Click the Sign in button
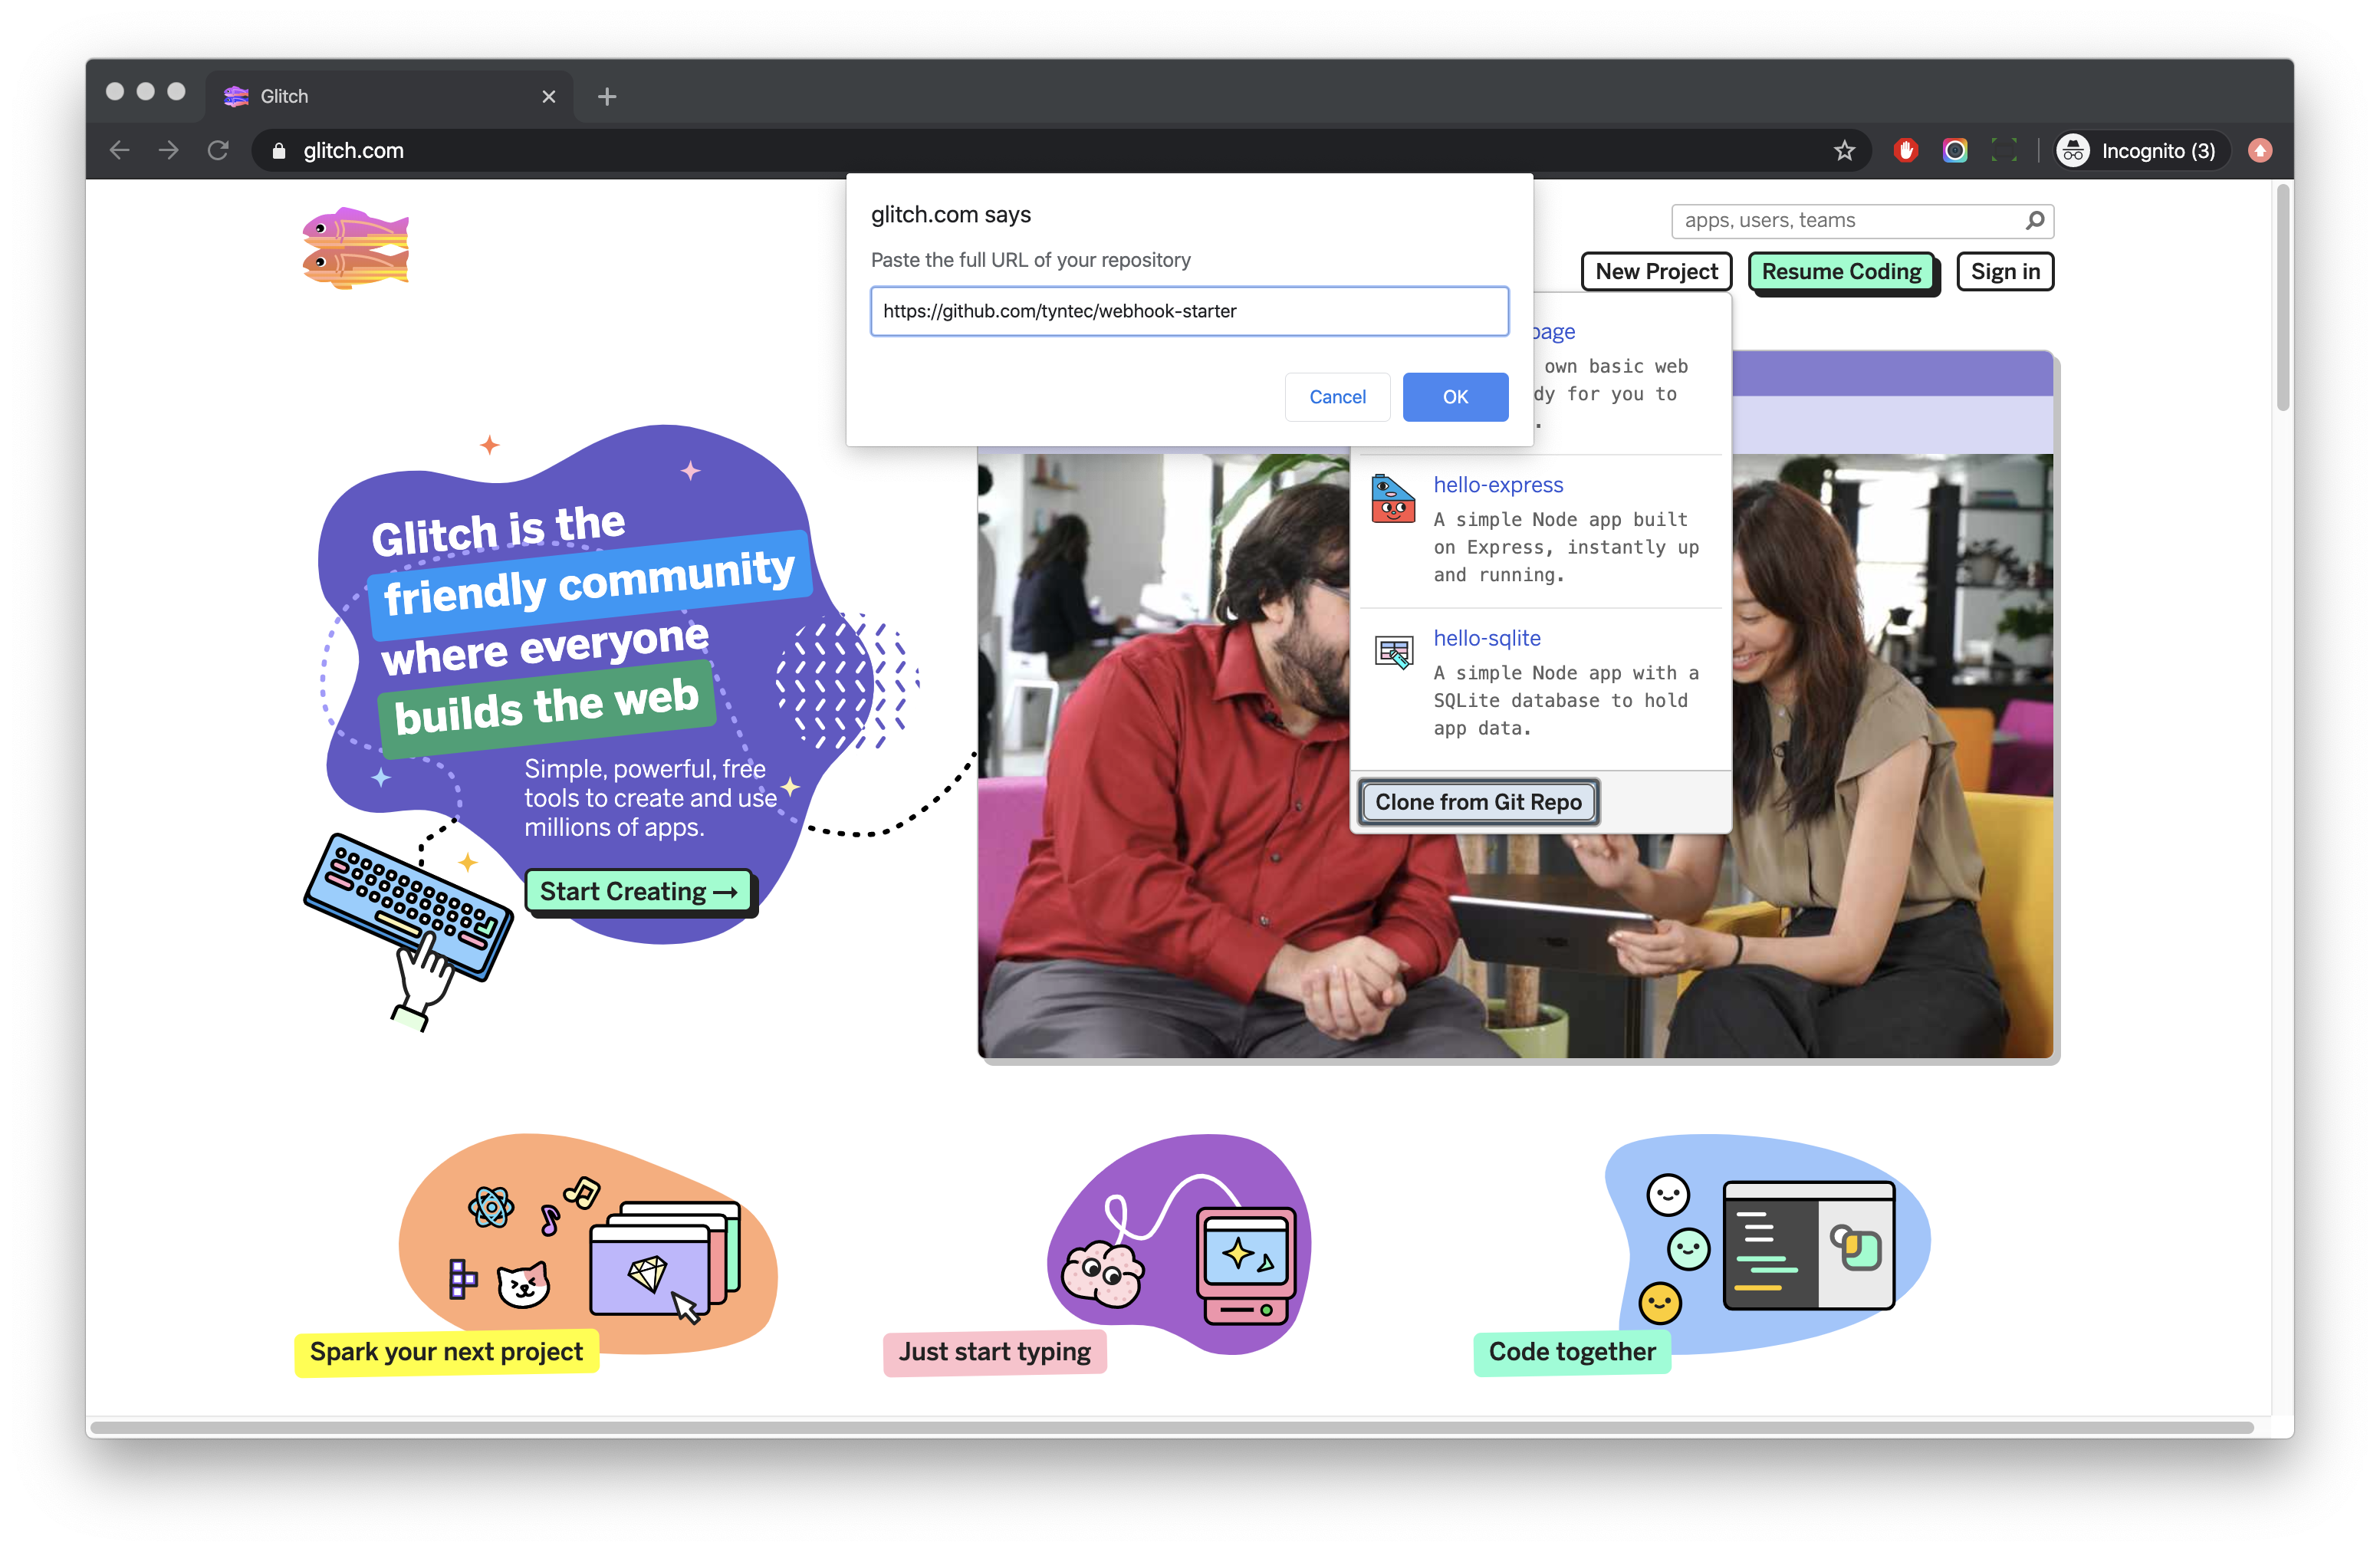This screenshot has height=1552, width=2380. (2005, 272)
